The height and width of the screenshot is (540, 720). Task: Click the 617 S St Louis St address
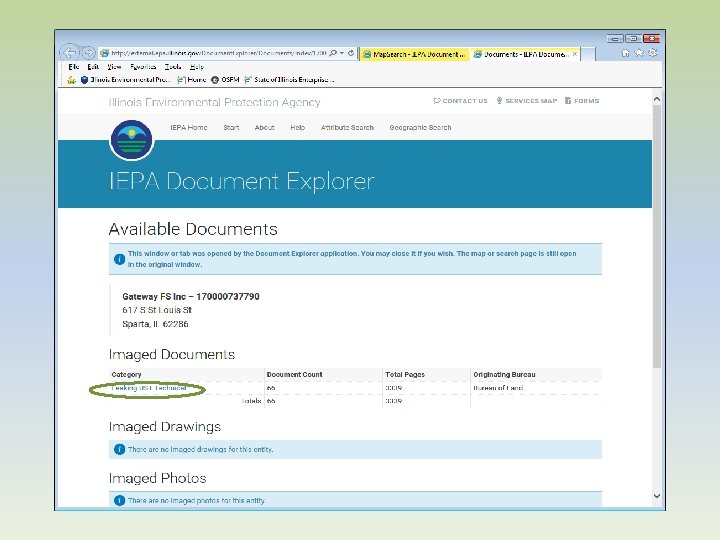tap(157, 310)
